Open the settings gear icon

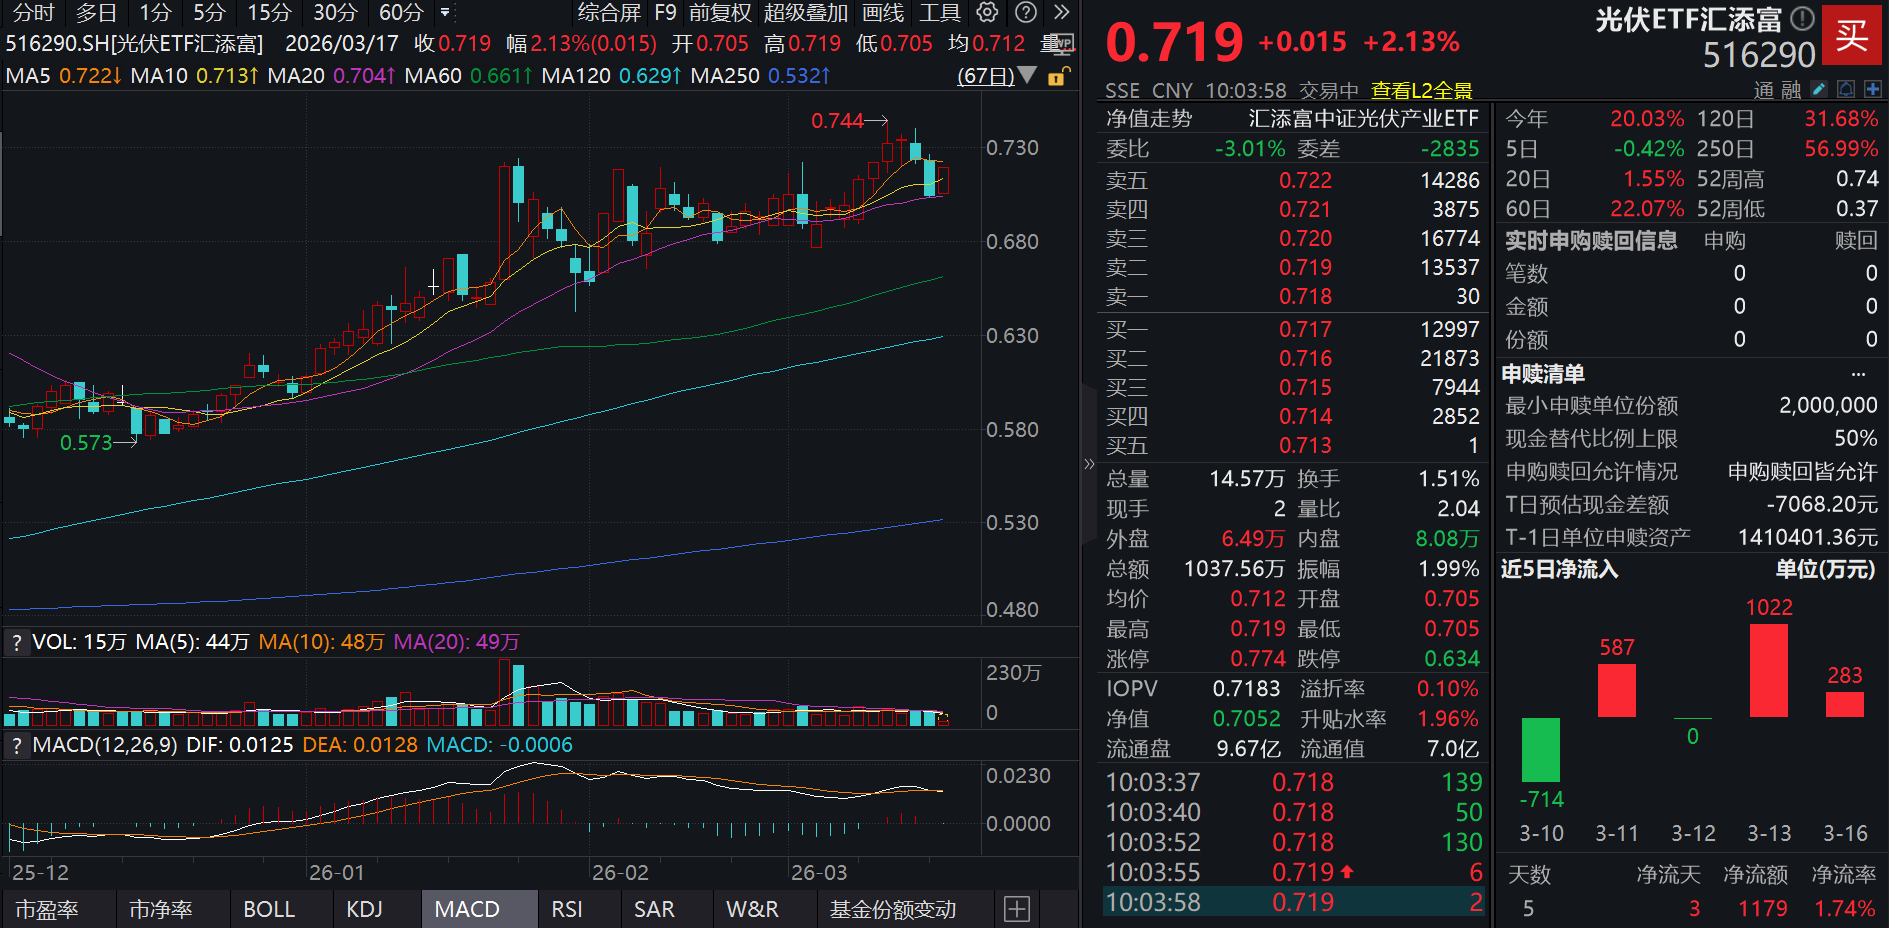pyautogui.click(x=987, y=13)
